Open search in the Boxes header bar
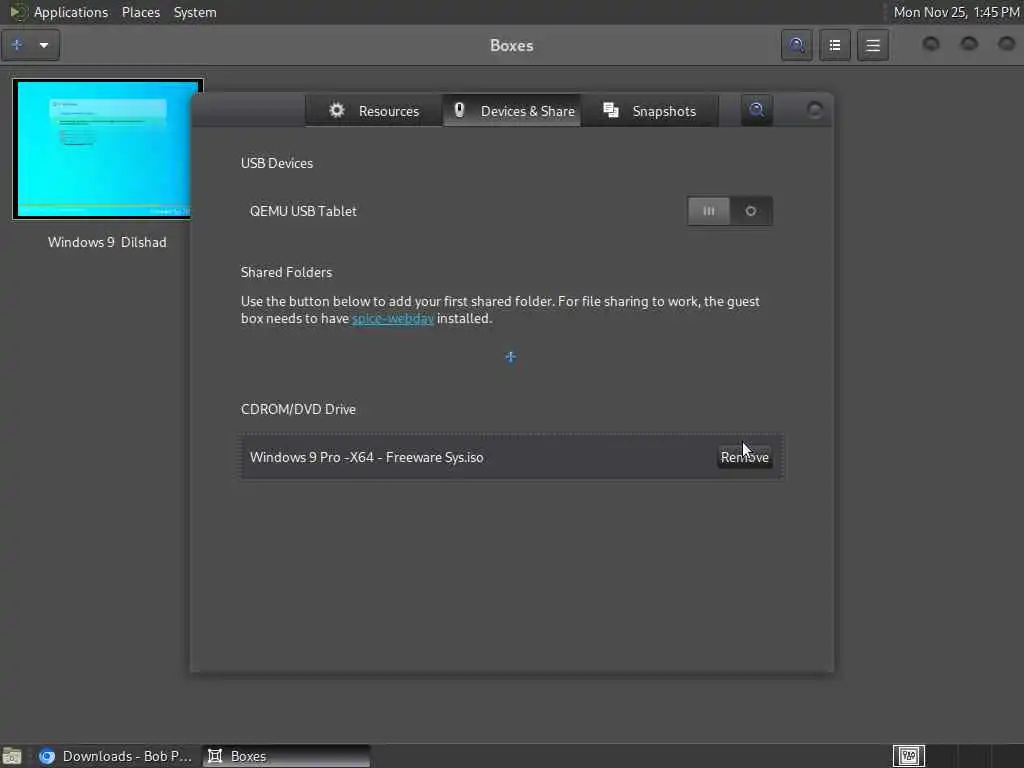This screenshot has height=768, width=1024. tap(797, 45)
